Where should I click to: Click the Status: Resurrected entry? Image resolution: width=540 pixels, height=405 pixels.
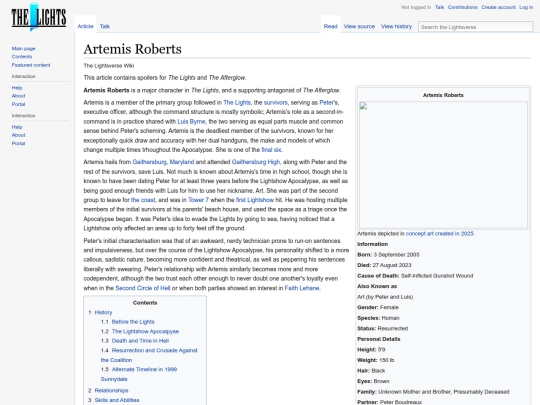[383, 329]
